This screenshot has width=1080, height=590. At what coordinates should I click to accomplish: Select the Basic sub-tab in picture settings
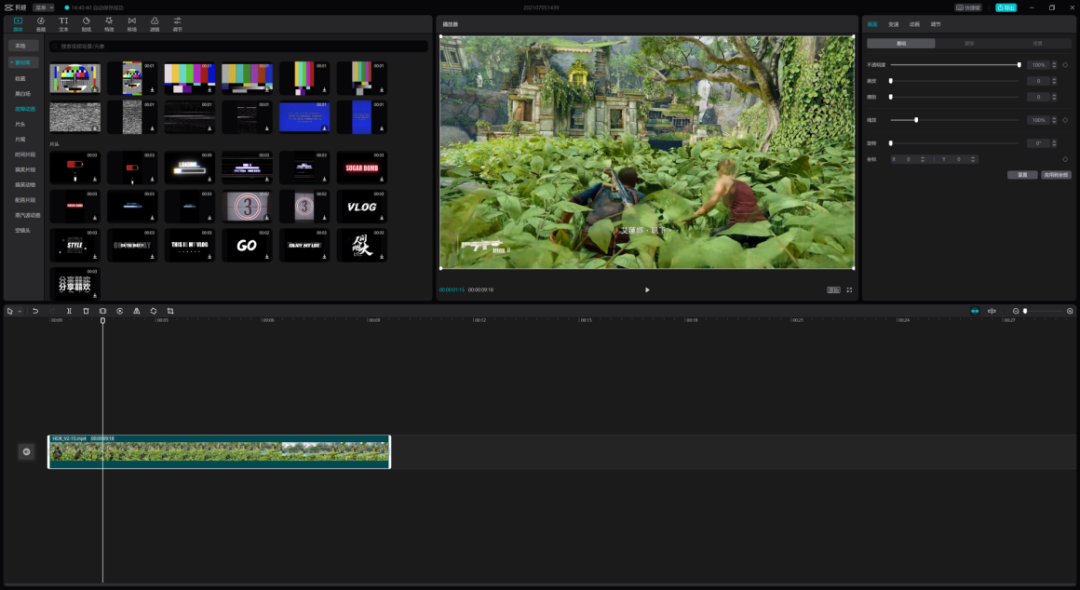(x=901, y=43)
